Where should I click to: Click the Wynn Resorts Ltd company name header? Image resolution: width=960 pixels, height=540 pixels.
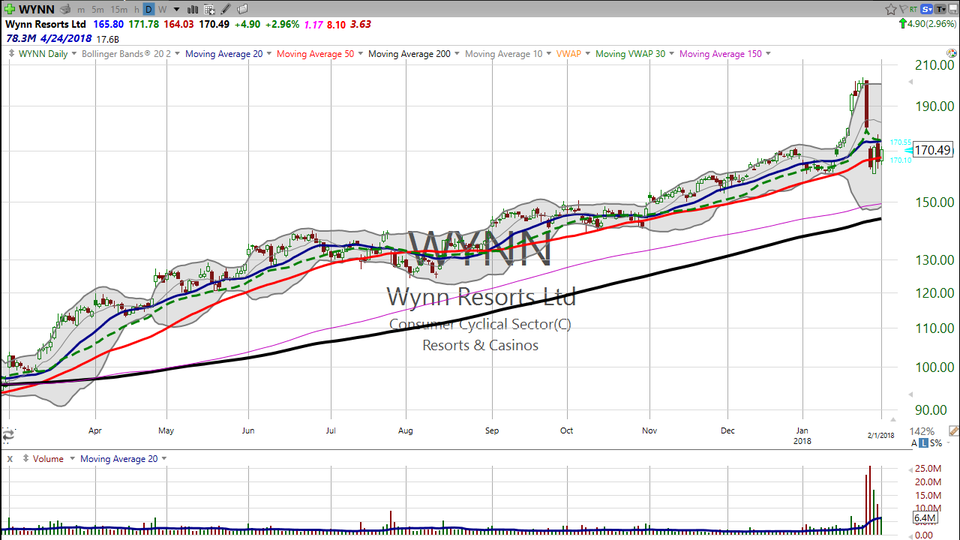point(46,24)
